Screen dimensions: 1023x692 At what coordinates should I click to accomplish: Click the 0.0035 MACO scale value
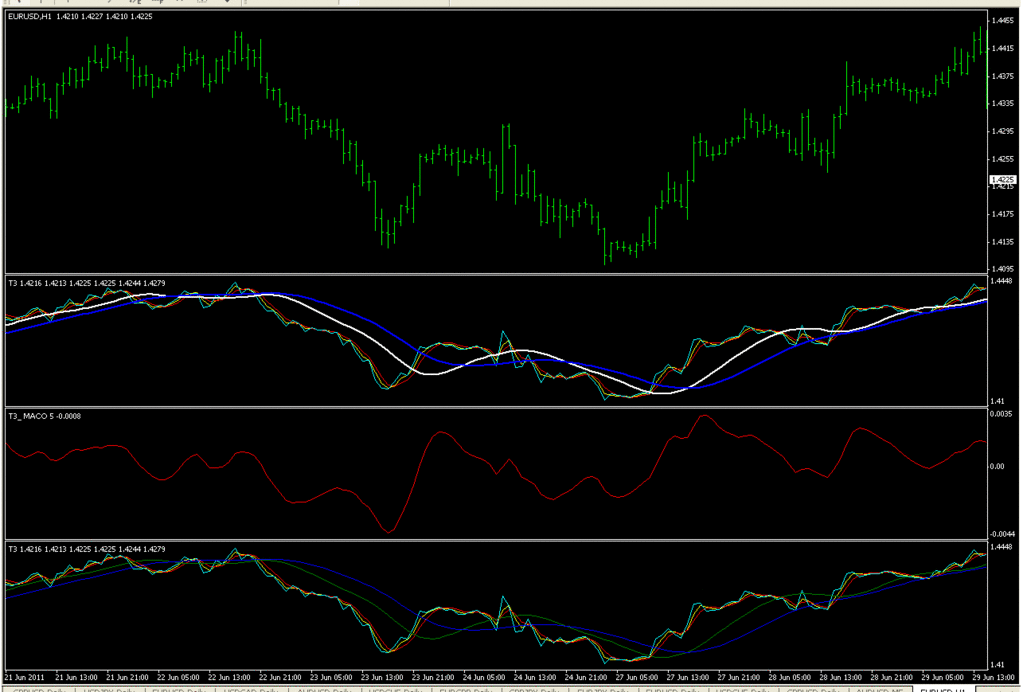(1001, 414)
